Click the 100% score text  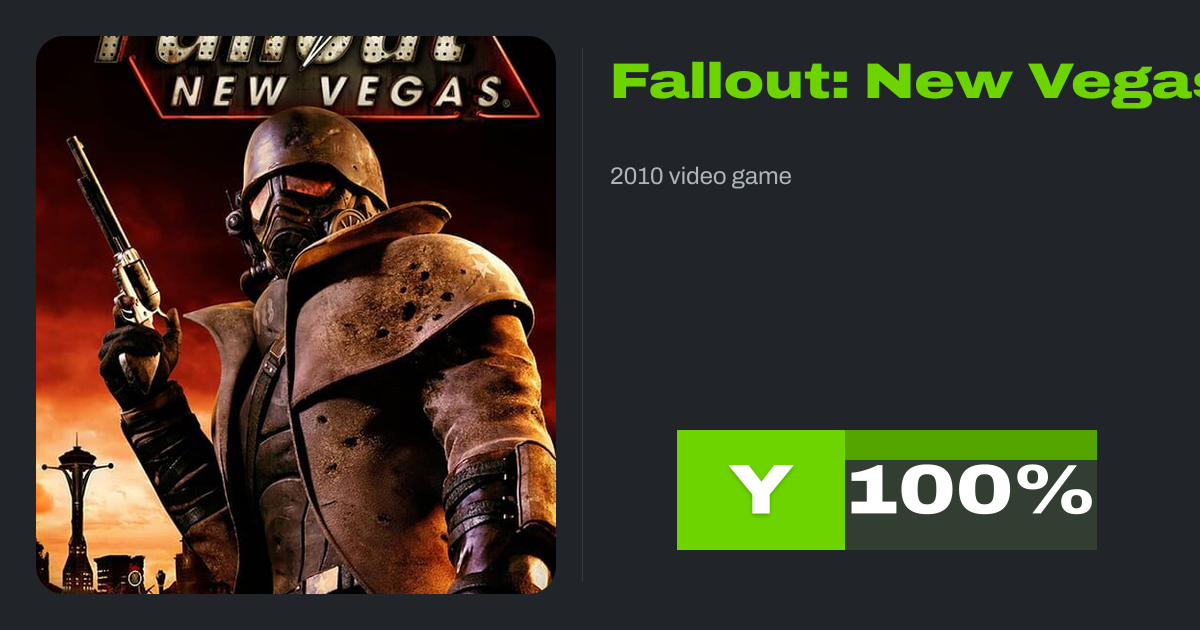tap(970, 491)
